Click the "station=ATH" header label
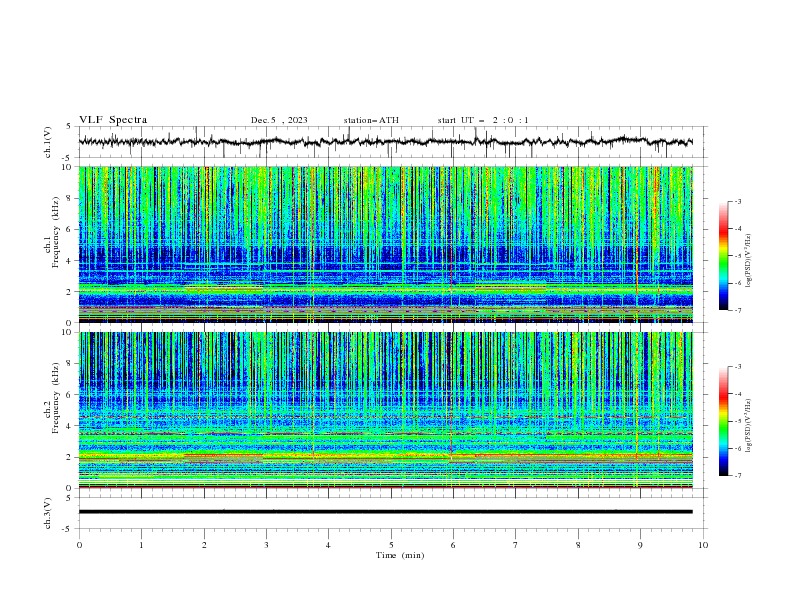 tap(371, 120)
